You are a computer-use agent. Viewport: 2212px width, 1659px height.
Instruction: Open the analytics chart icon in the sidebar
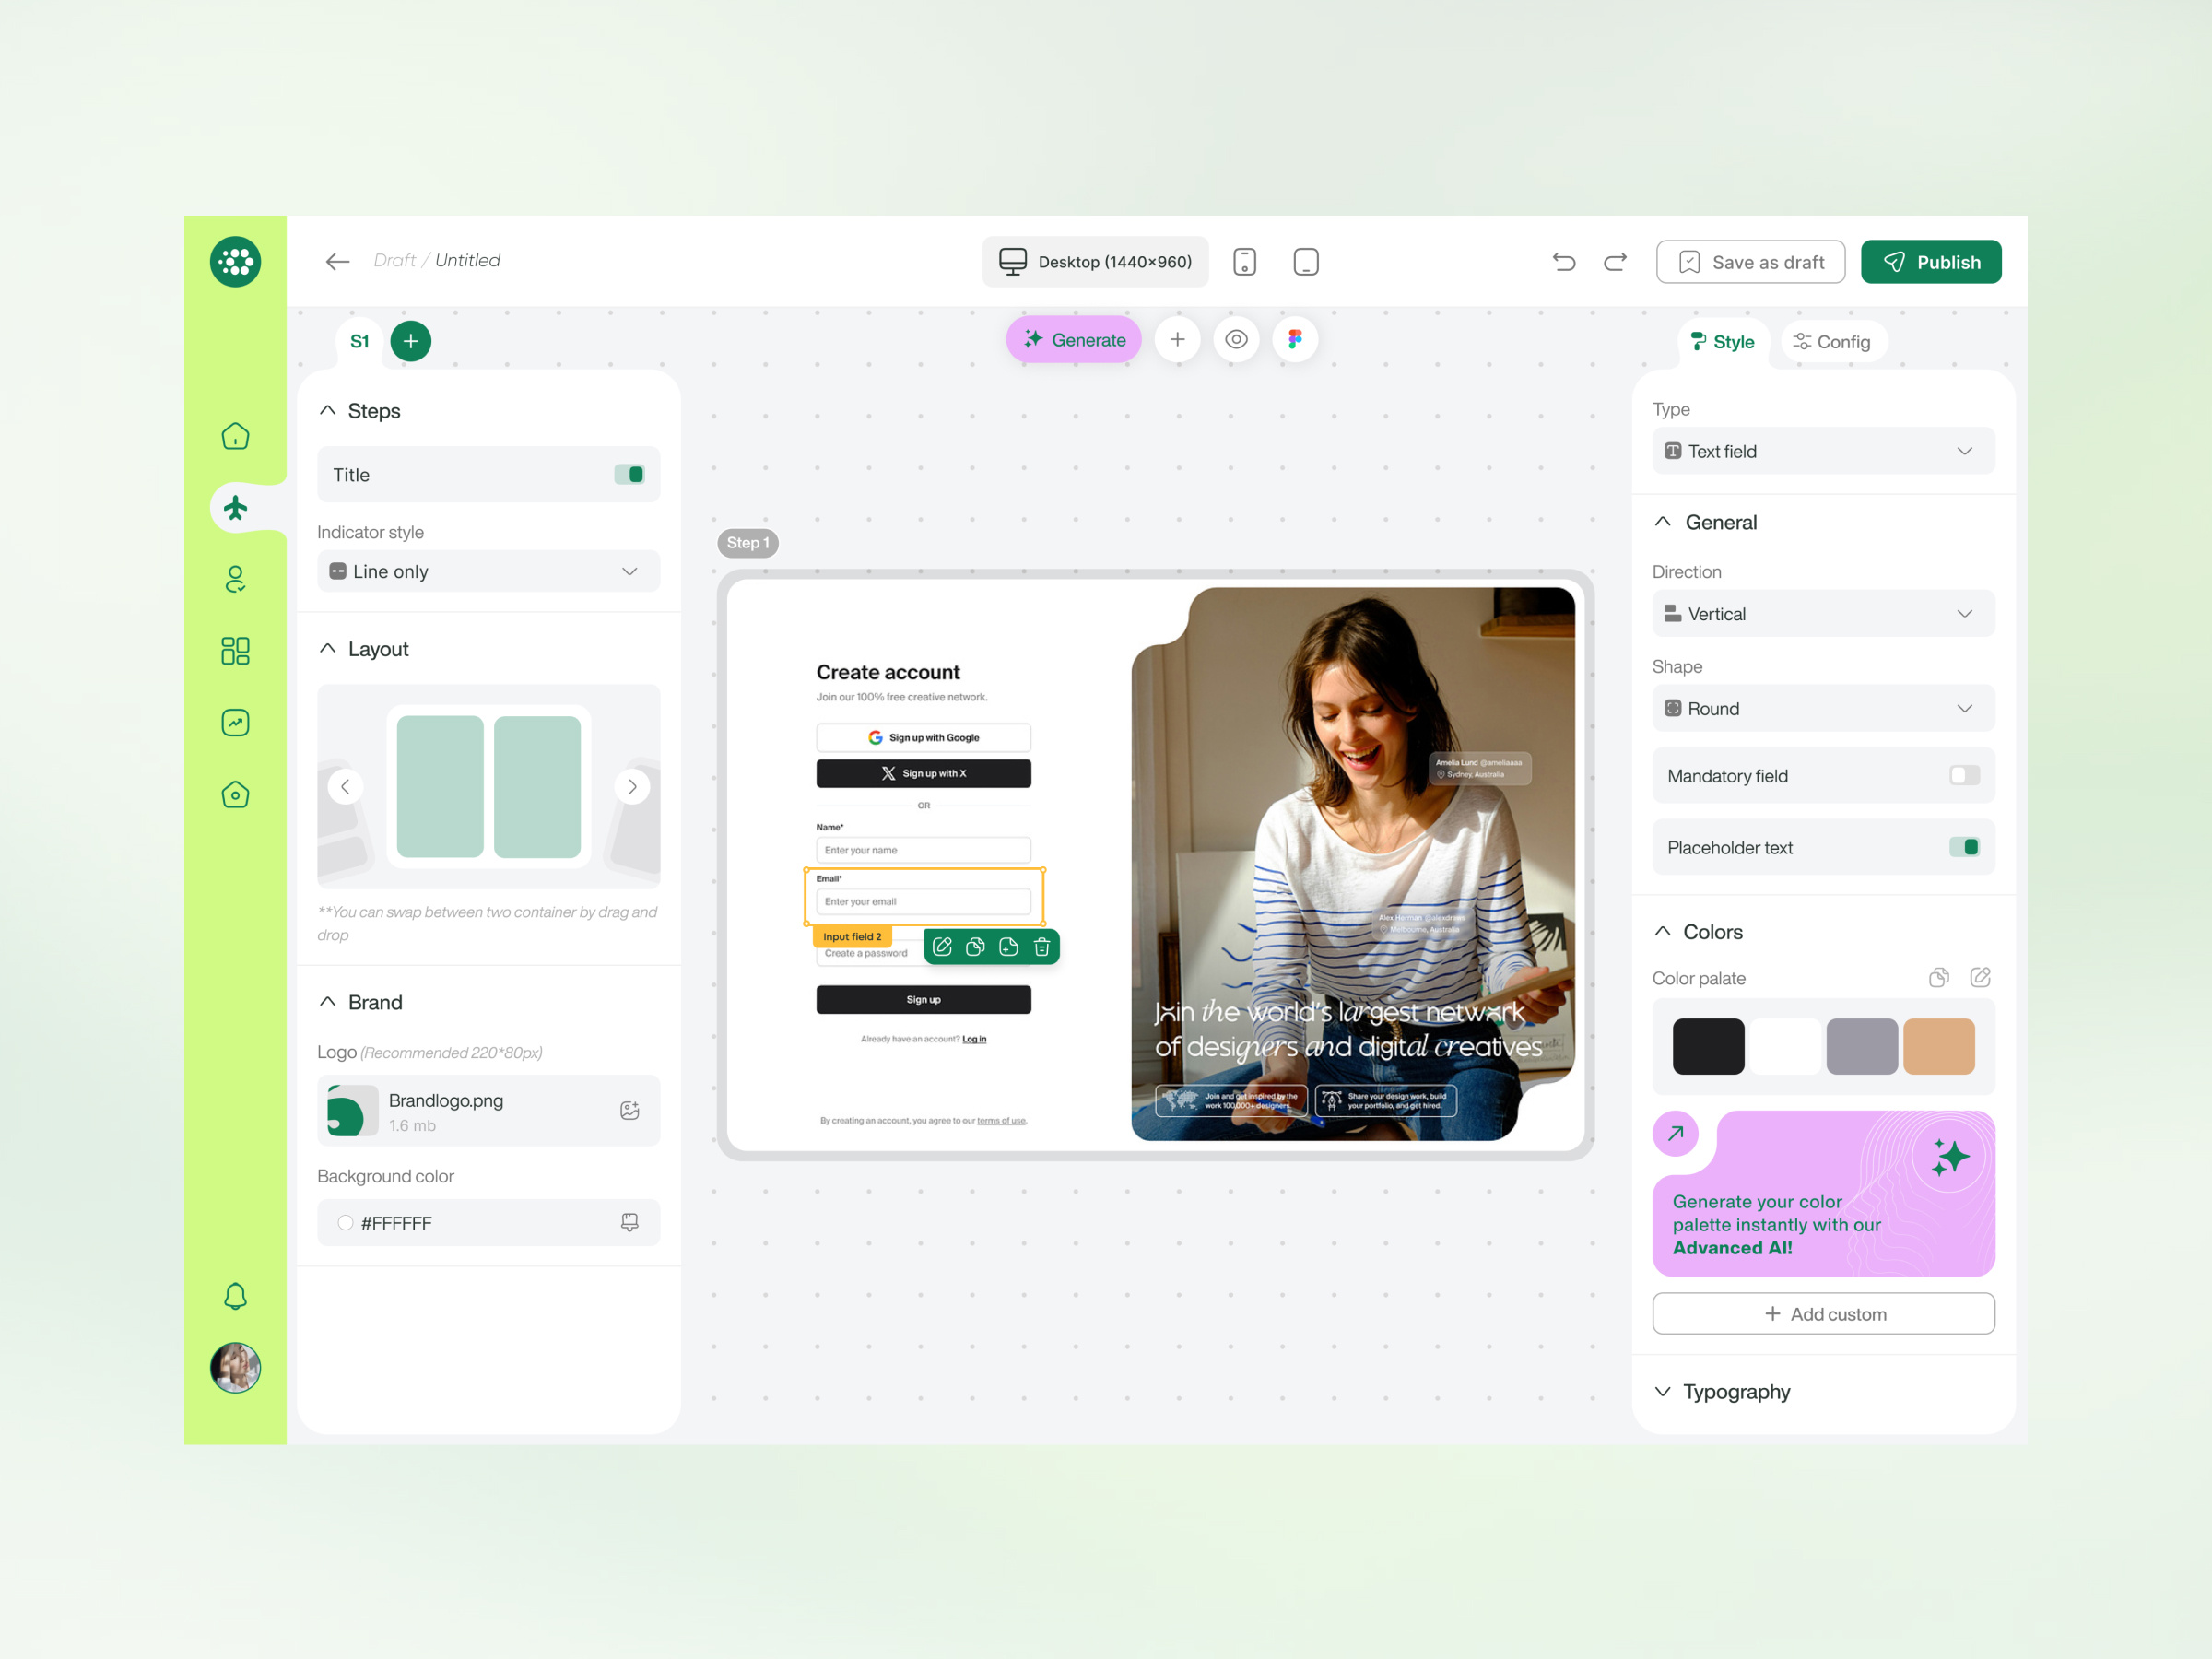[234, 722]
